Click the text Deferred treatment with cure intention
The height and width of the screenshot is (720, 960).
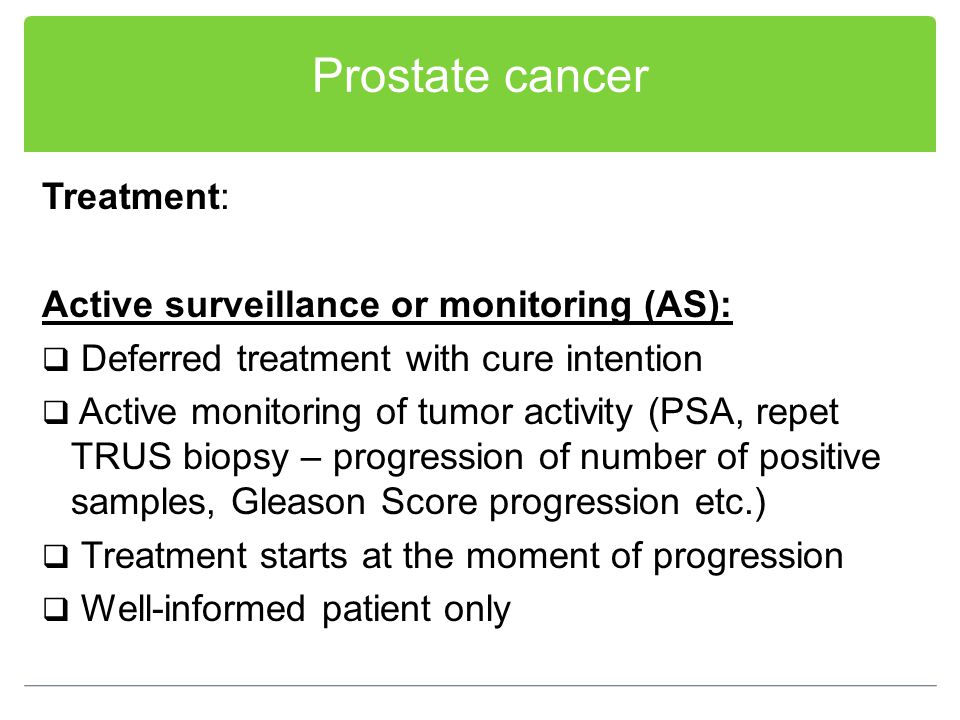392,359
